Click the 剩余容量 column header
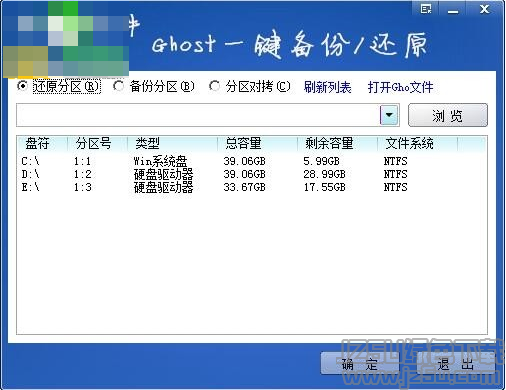The width and height of the screenshot is (506, 390). pyautogui.click(x=337, y=144)
